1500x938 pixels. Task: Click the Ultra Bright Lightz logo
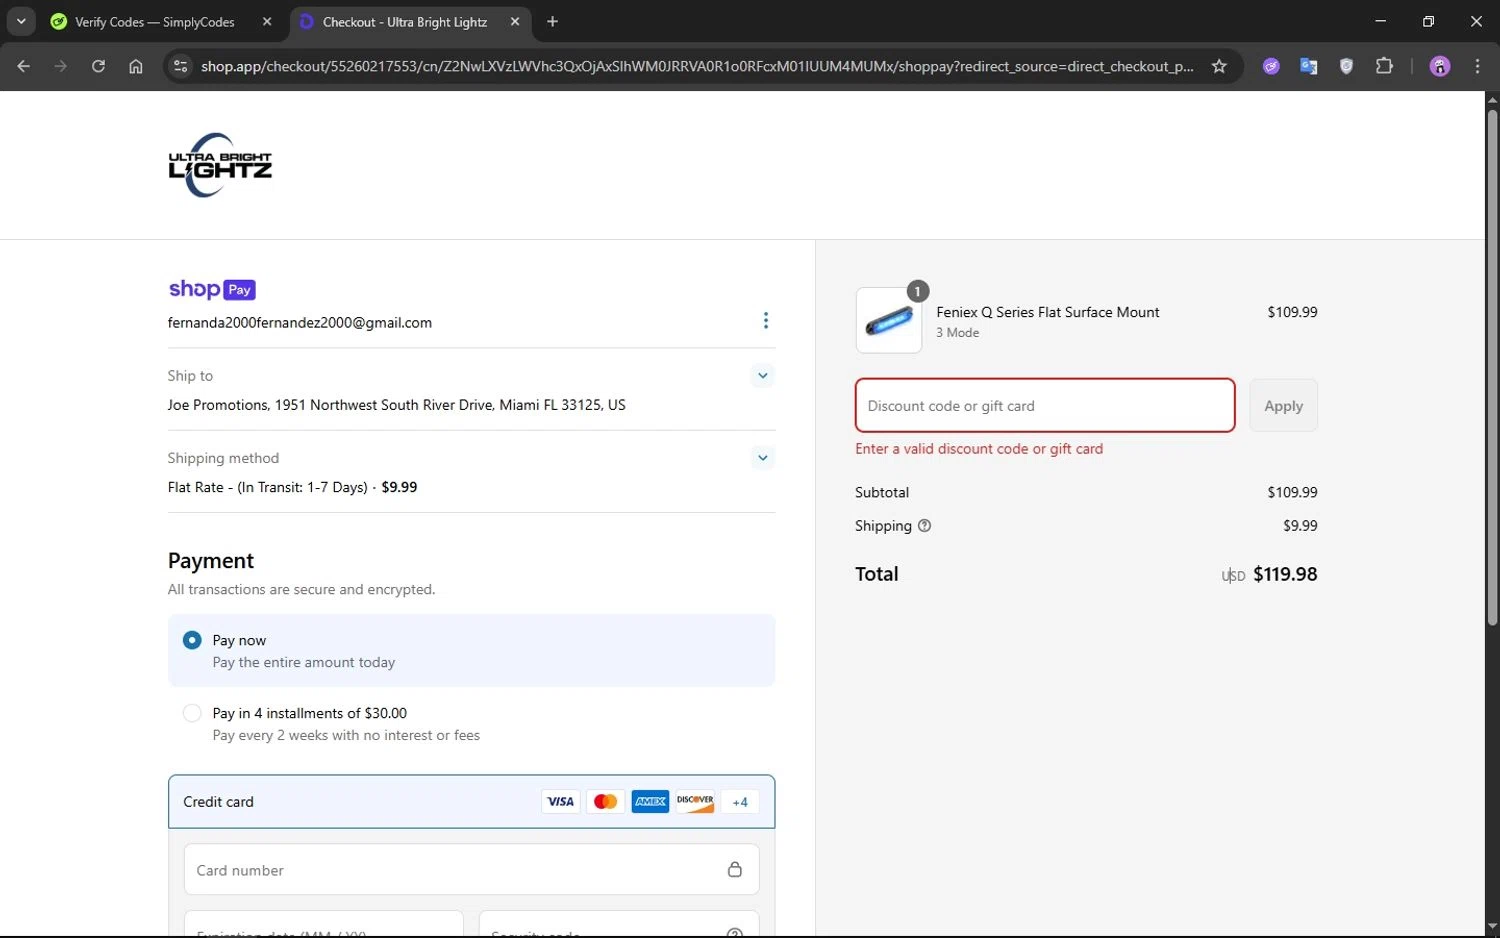pos(220,165)
